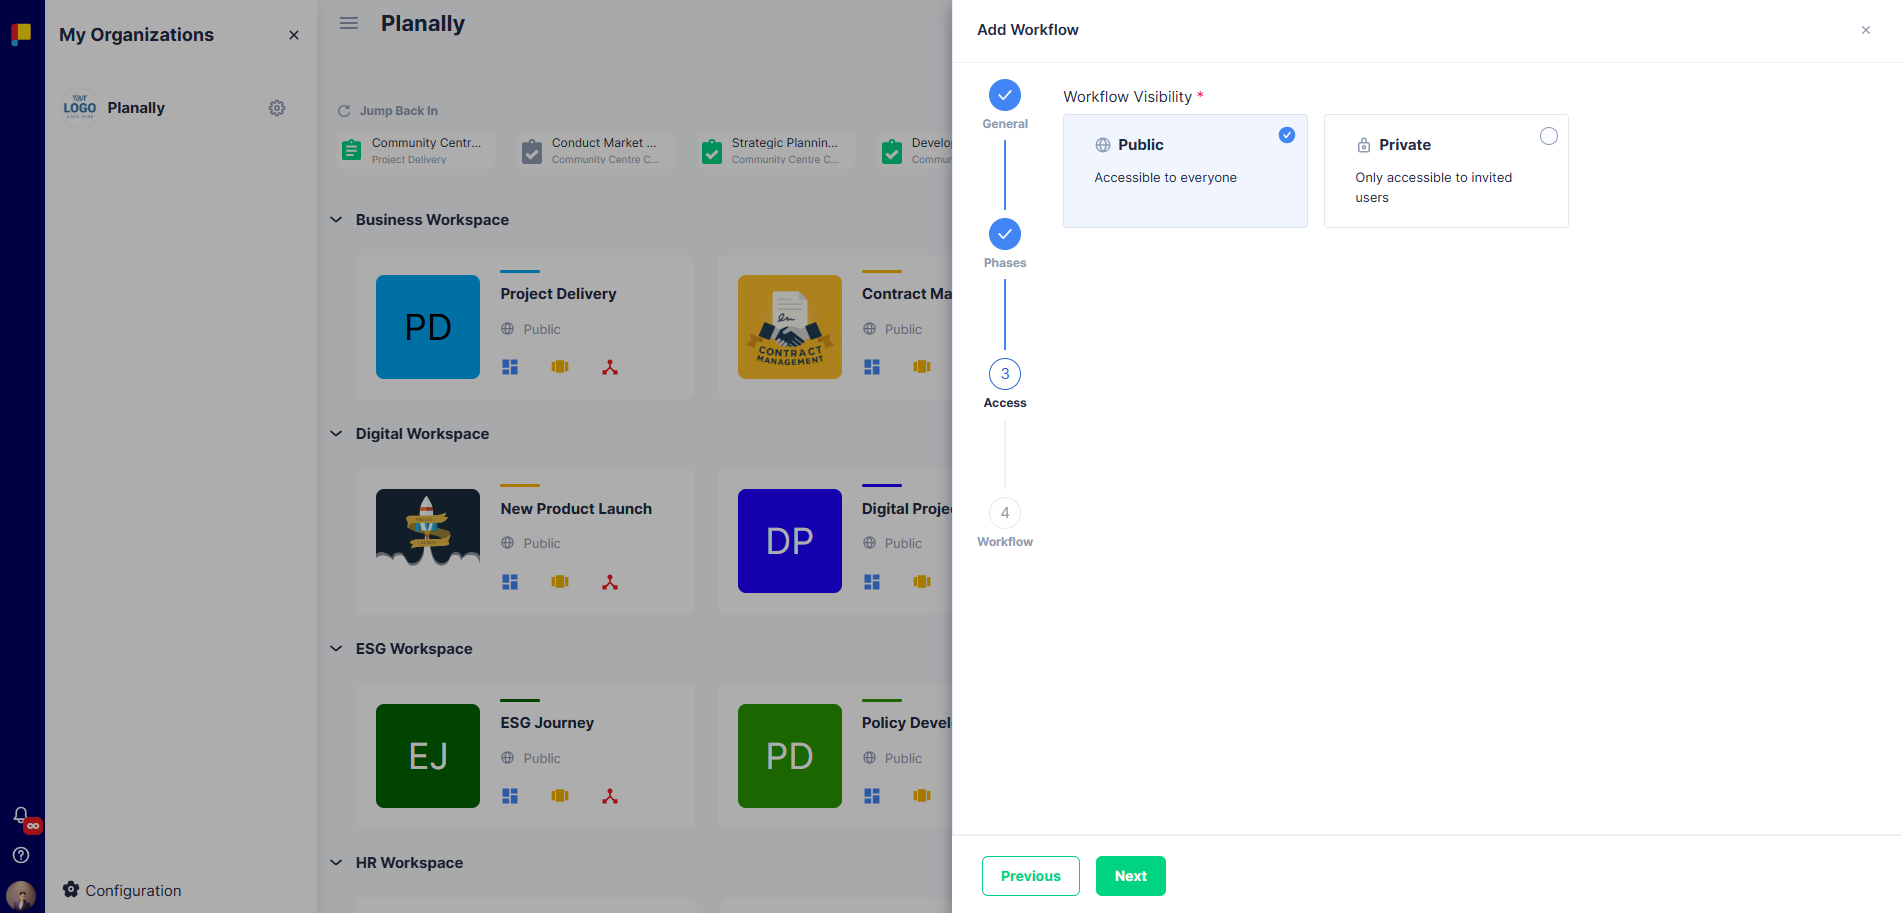The height and width of the screenshot is (913, 1902).
Task: Open the workflow icon on New Product Launch card
Action: 560,581
